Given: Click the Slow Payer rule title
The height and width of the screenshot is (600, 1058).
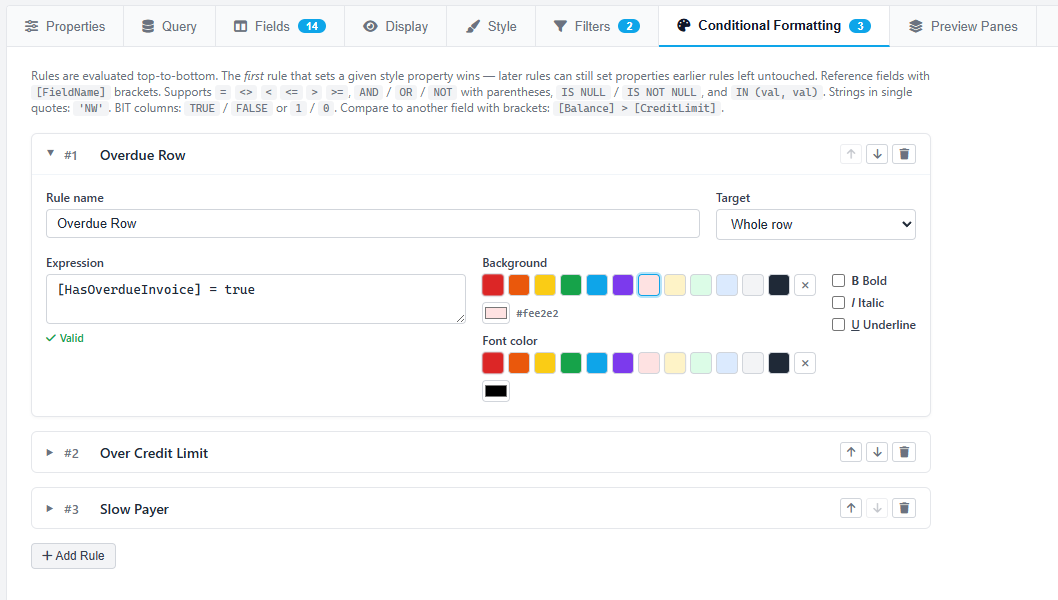Looking at the screenshot, I should point(134,509).
